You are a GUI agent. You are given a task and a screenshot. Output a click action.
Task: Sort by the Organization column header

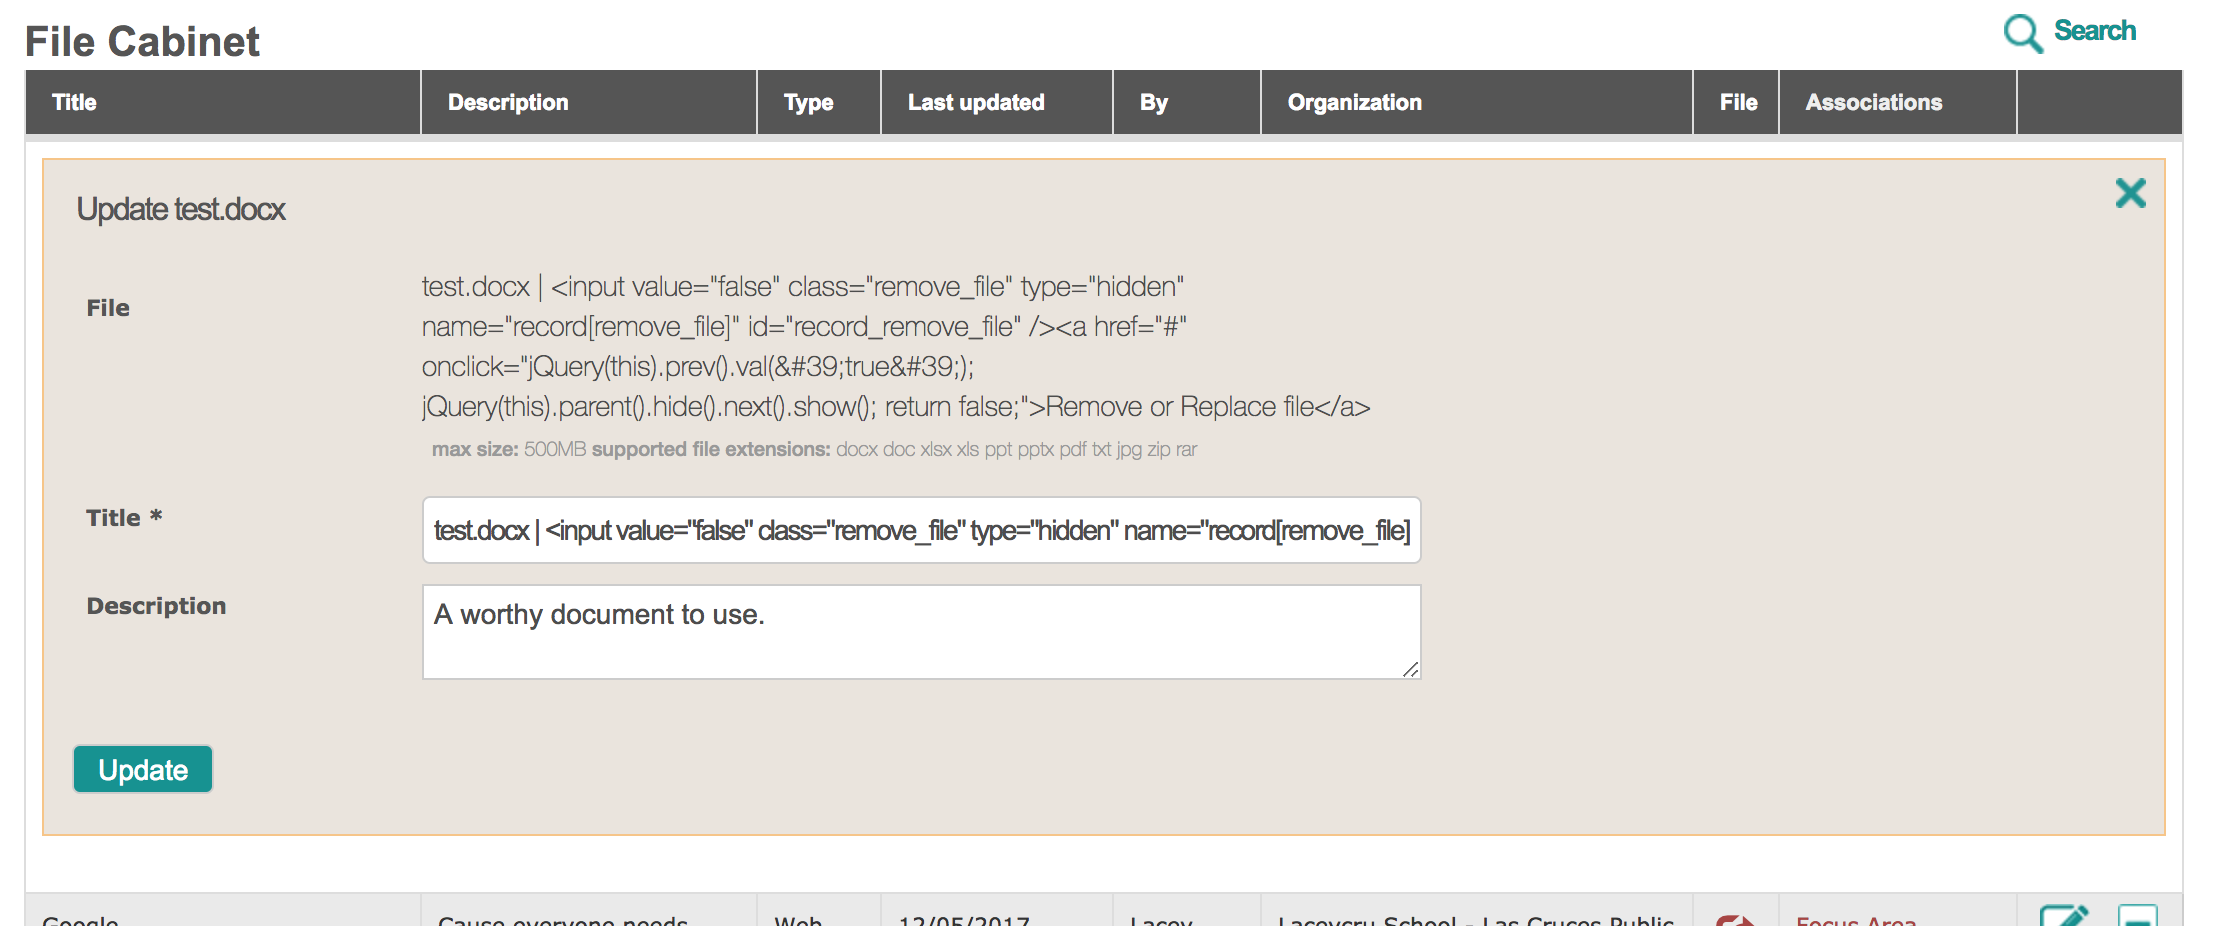pyautogui.click(x=1354, y=101)
